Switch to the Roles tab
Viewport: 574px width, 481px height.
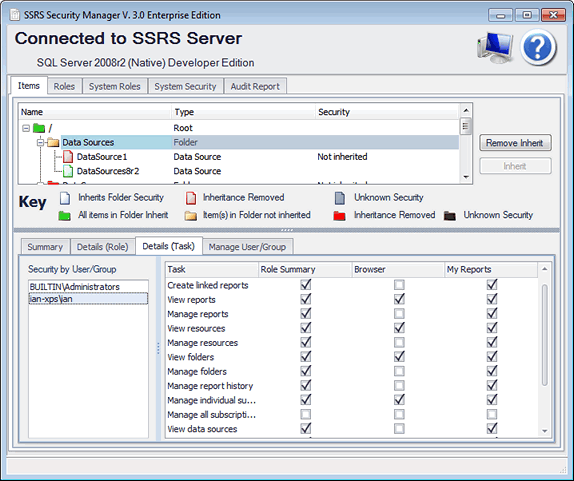click(64, 86)
